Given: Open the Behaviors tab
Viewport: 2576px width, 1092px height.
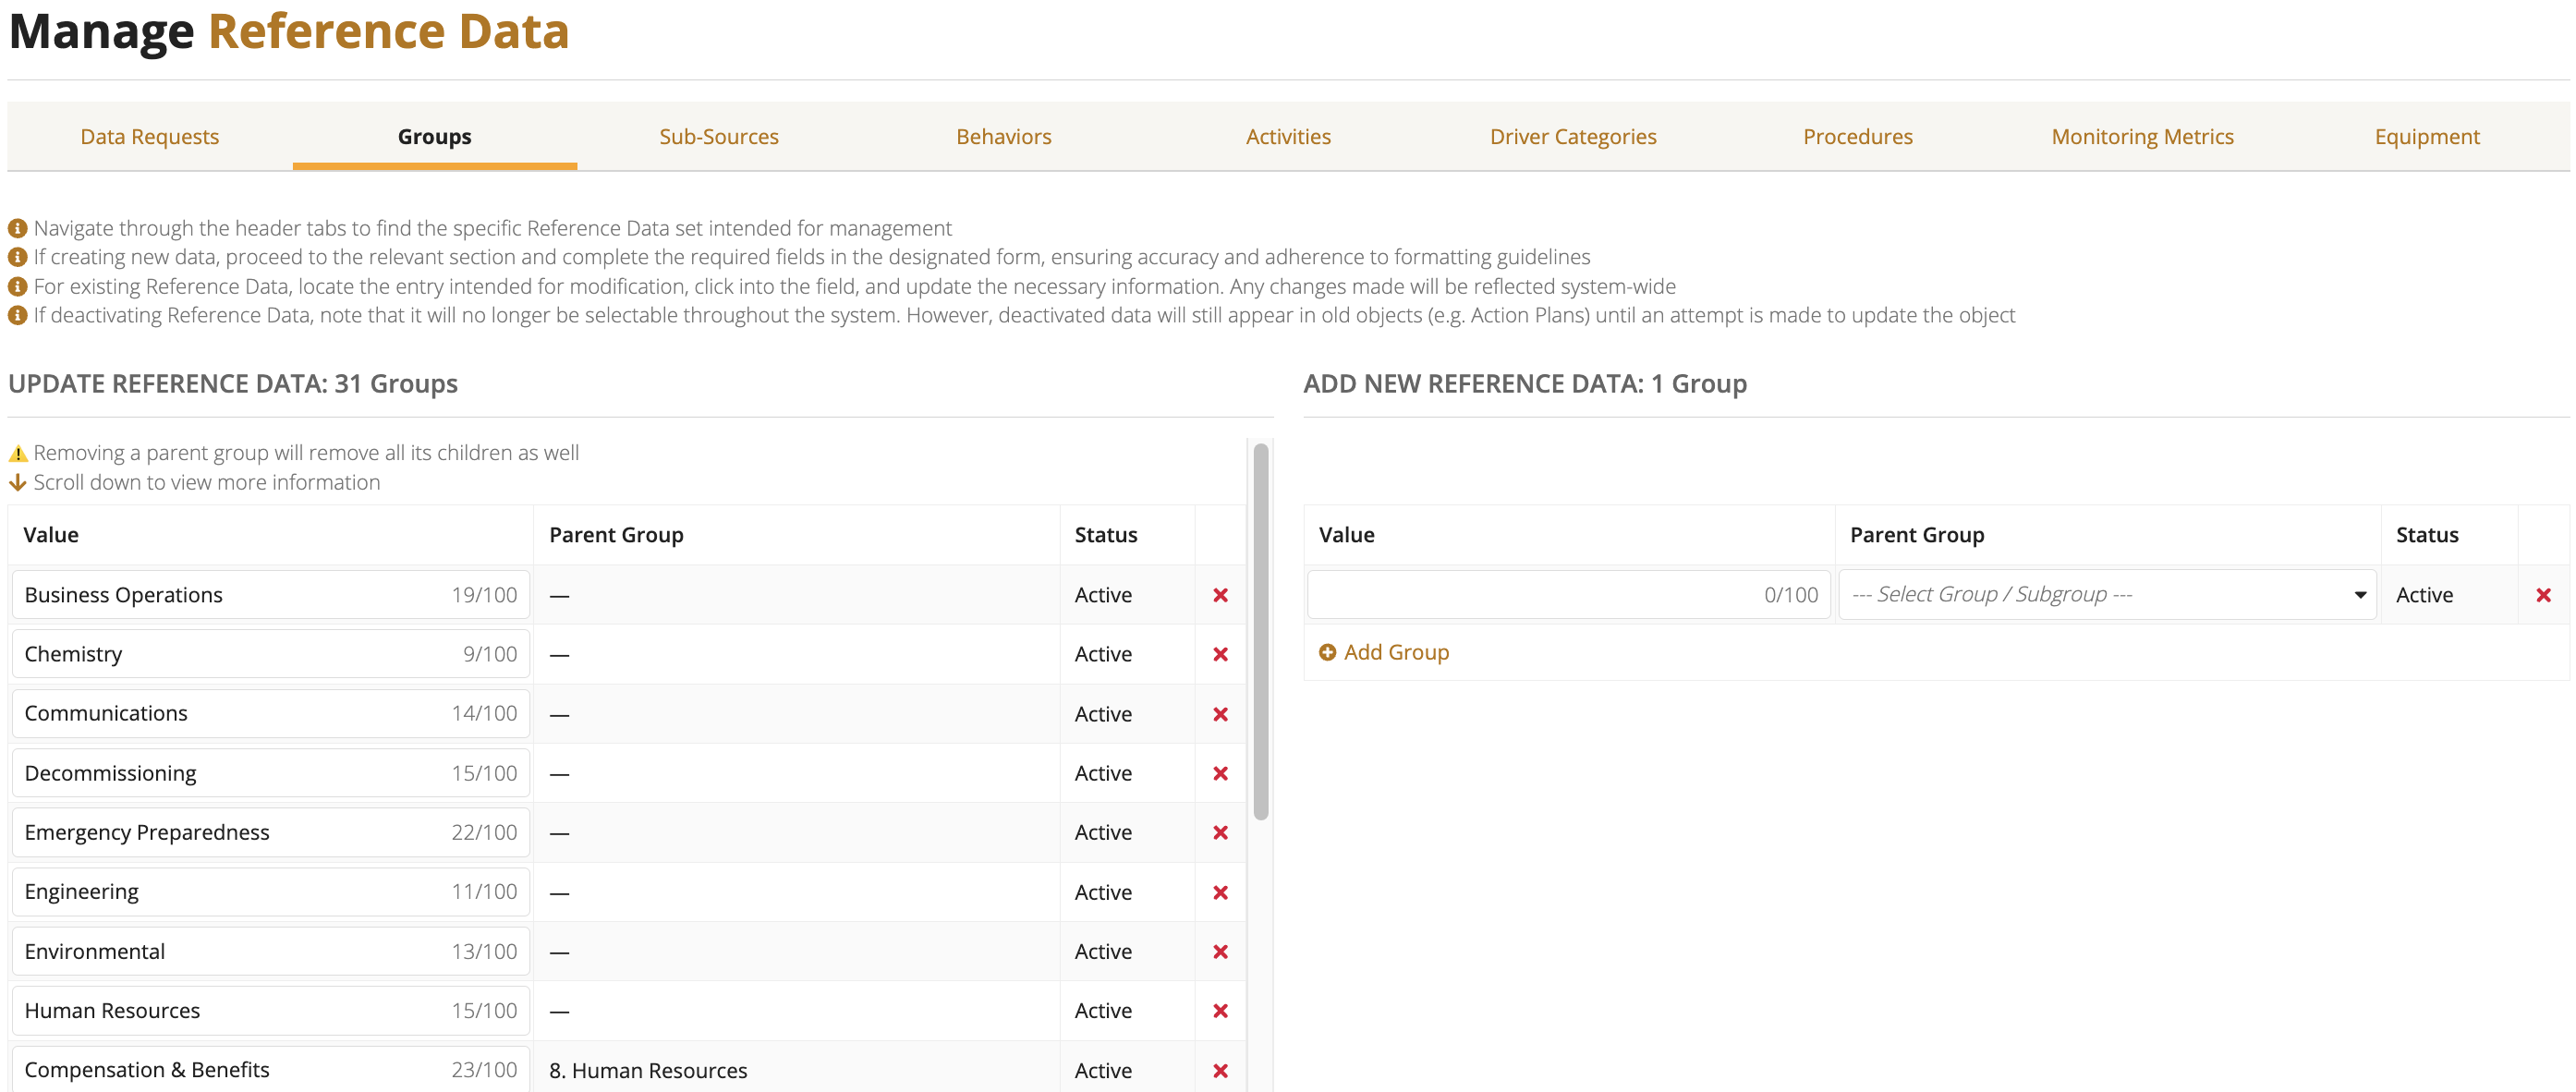Looking at the screenshot, I should [x=1003, y=137].
